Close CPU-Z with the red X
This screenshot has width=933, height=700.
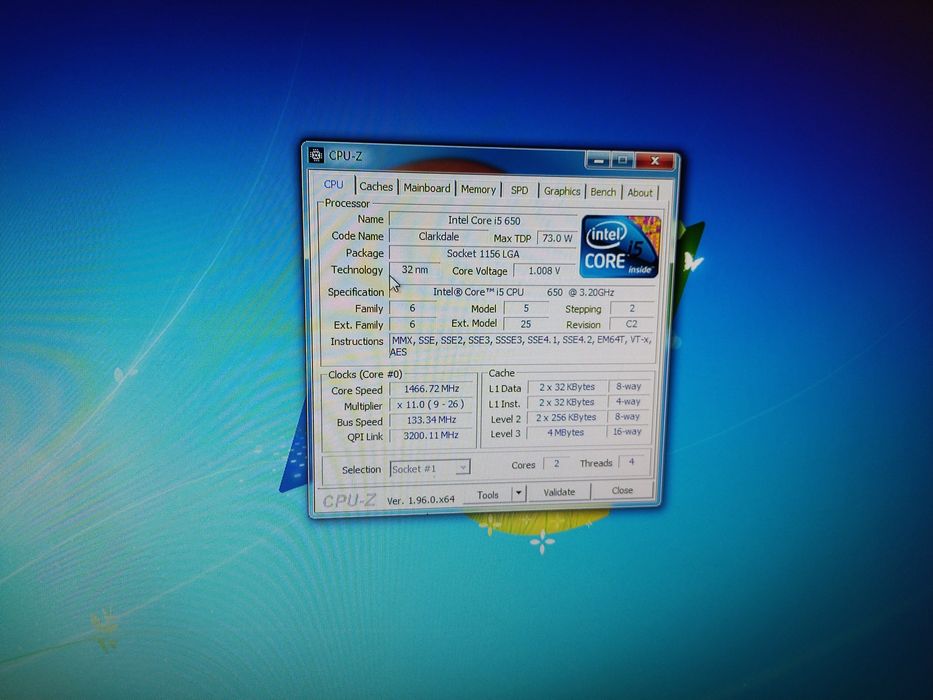(655, 161)
